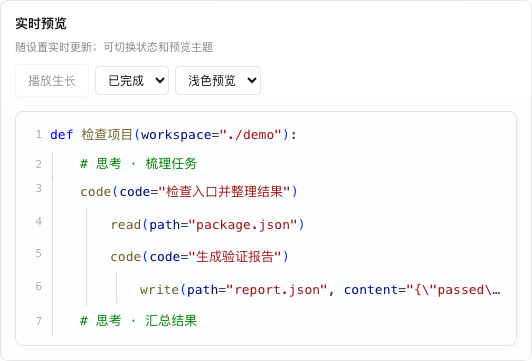Click line number 2 in gutter
The image size is (532, 361).
(x=39, y=164)
